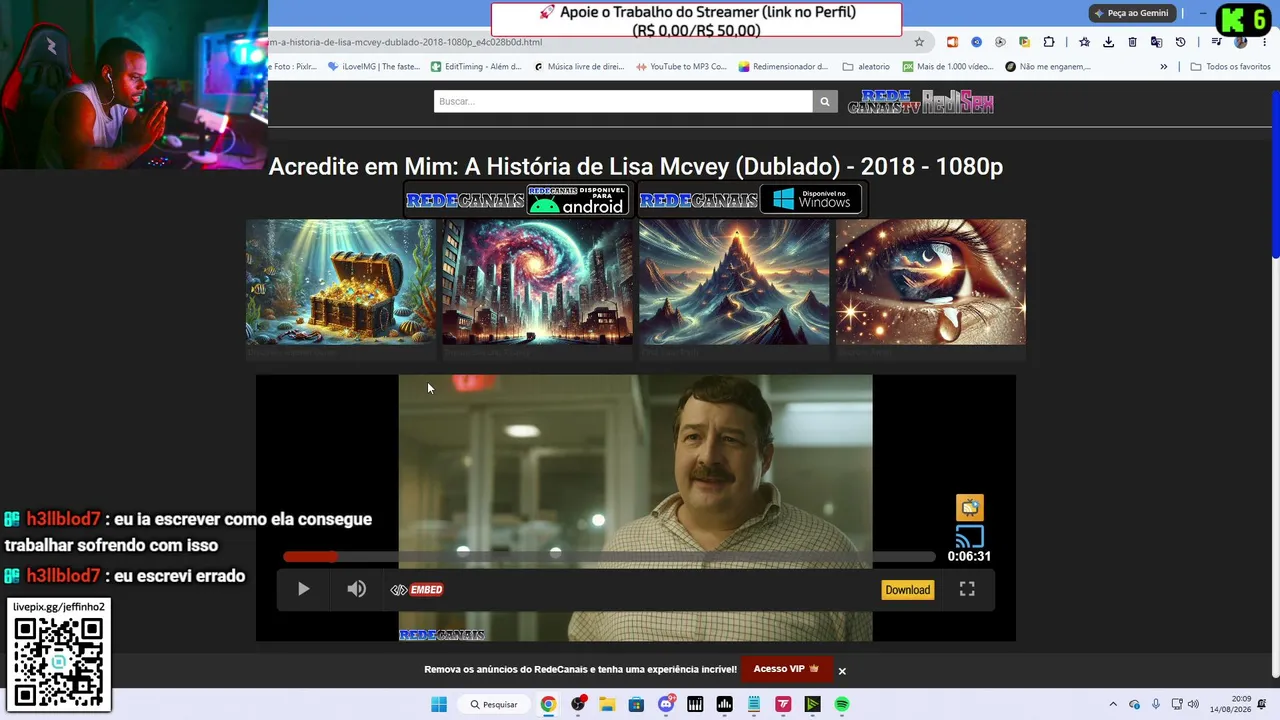
Task: Click the system tray microphone icon
Action: point(1156,704)
